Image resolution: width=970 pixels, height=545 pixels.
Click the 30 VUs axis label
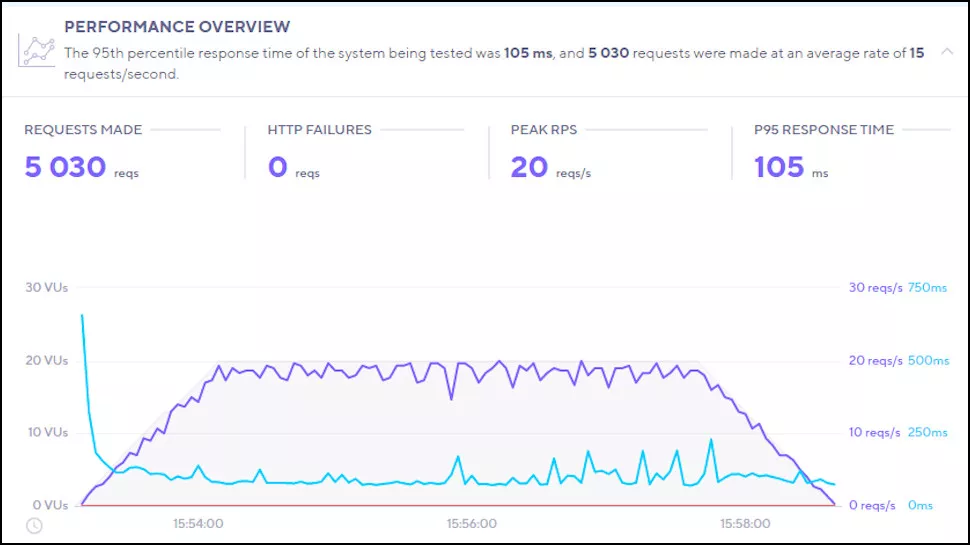(x=46, y=287)
